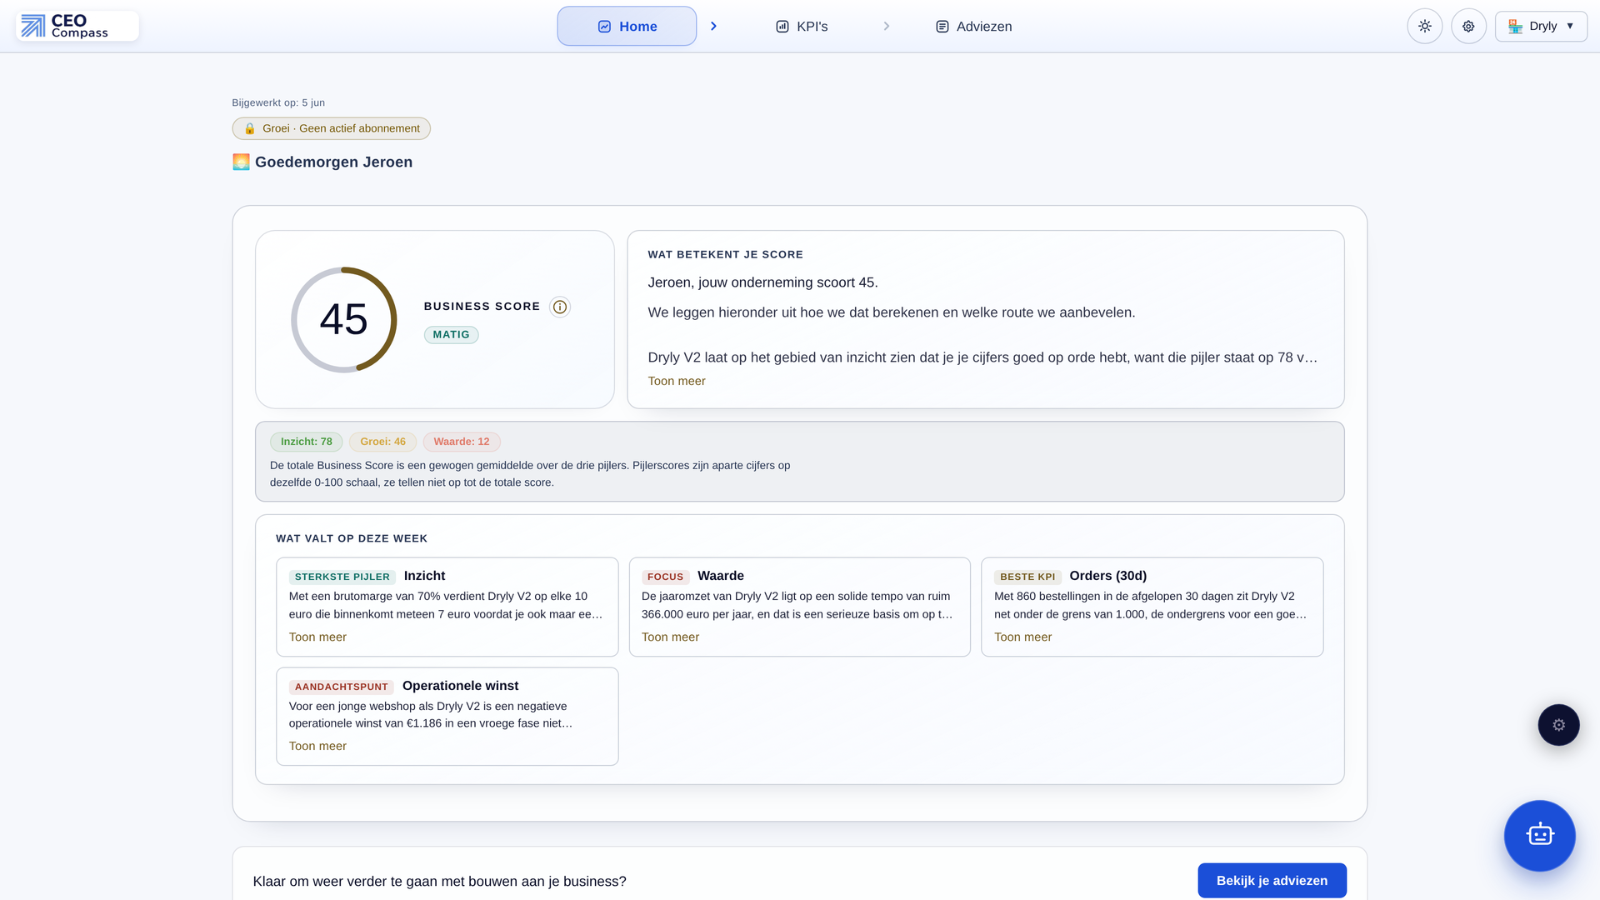This screenshot has width=1600, height=900.
Task: Click the Bijgewerkt op: 5 jun text
Action: [278, 102]
